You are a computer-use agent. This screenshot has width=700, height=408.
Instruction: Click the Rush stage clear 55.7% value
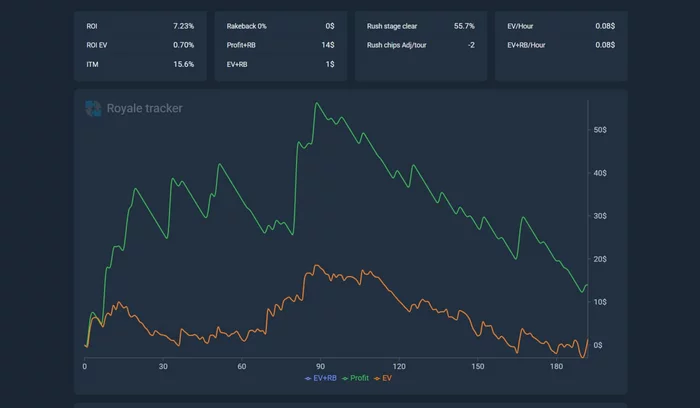464,25
